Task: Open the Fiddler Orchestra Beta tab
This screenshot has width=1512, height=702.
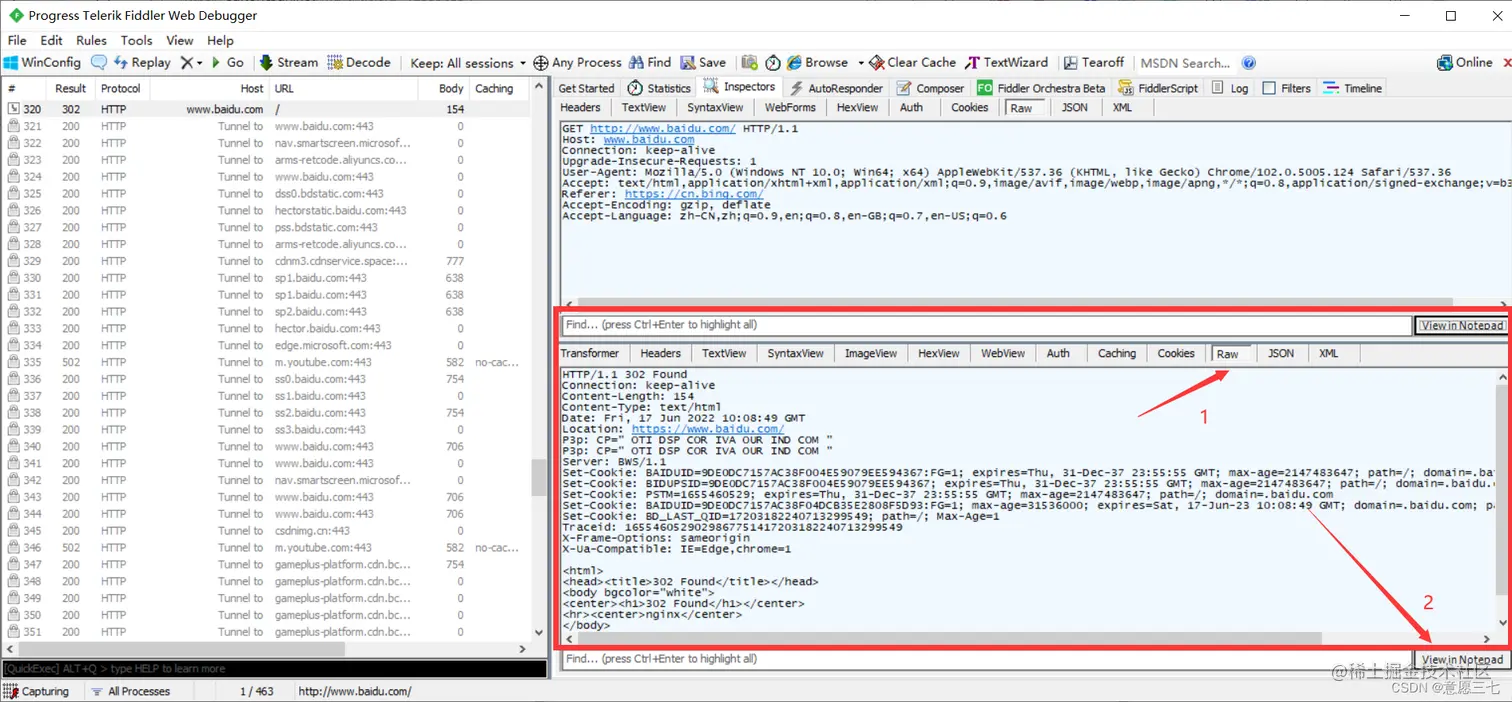Action: point(1042,88)
